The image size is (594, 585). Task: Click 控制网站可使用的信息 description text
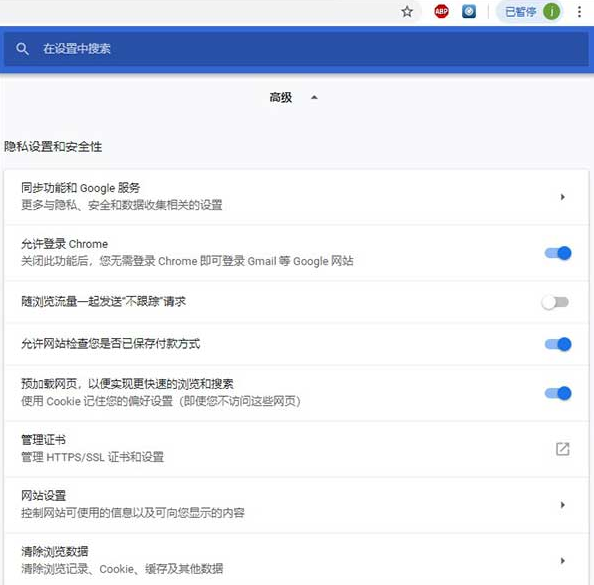click(x=133, y=513)
